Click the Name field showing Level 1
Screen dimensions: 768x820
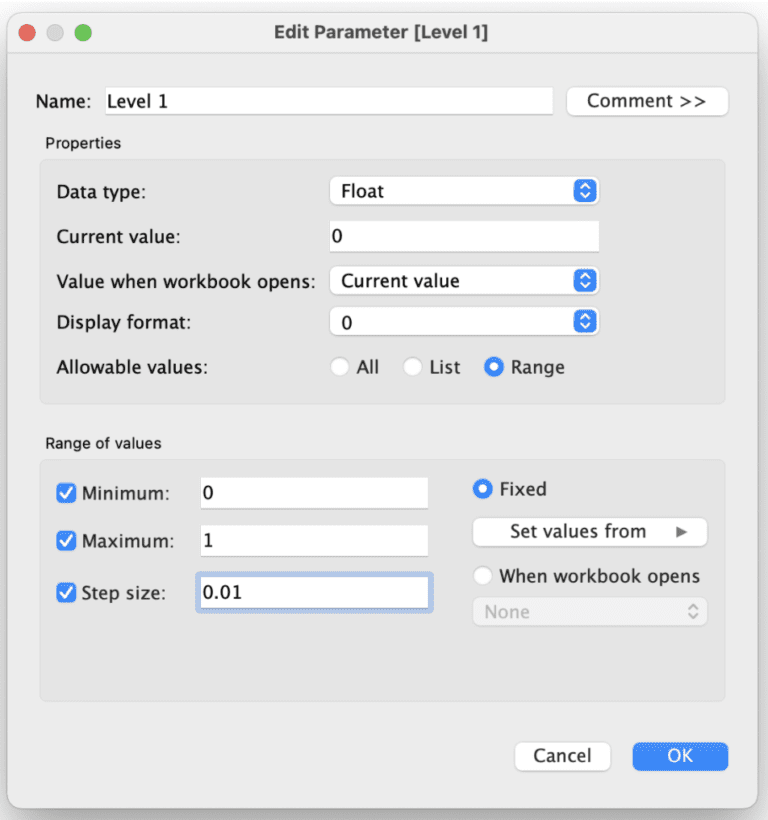click(x=330, y=101)
